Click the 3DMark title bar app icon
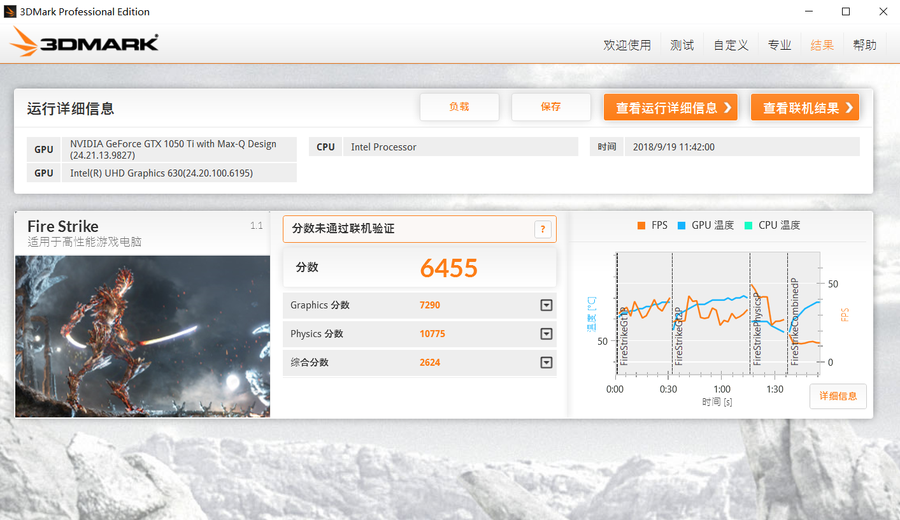Image resolution: width=900 pixels, height=520 pixels. point(11,12)
